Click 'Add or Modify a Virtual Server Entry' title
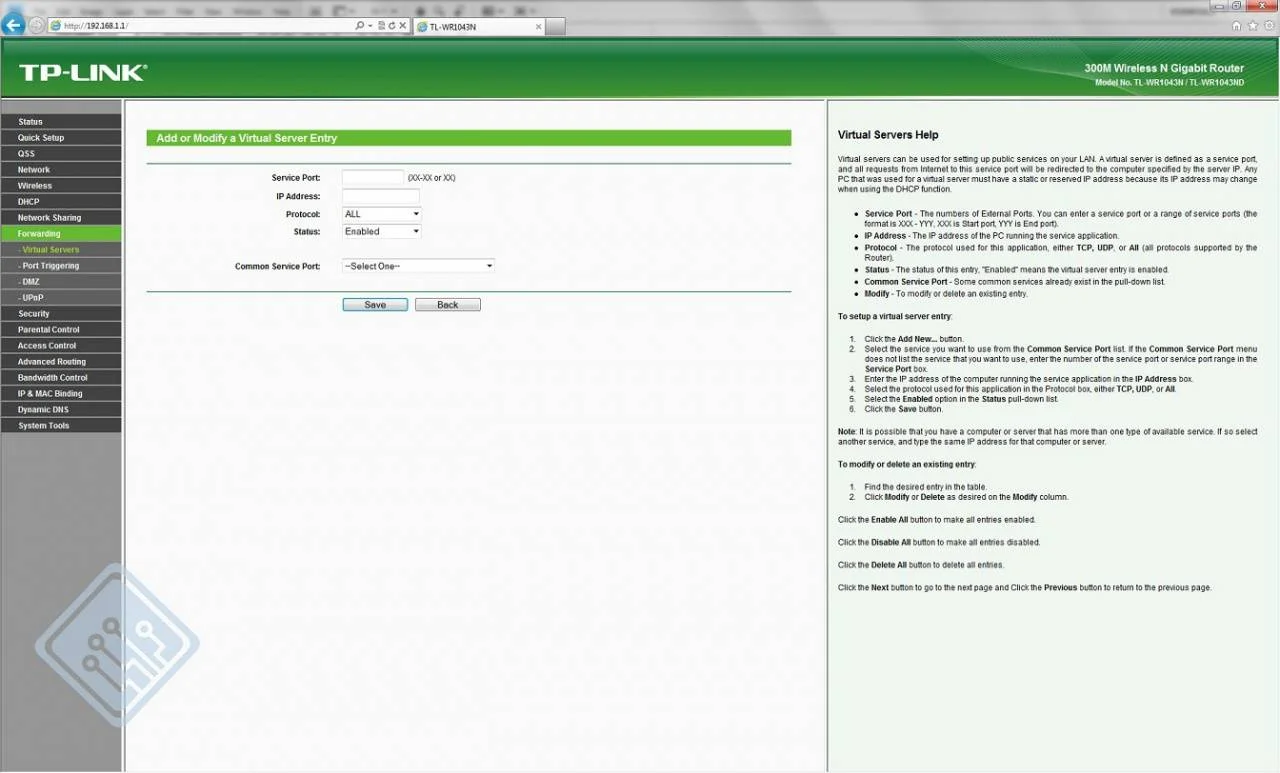This screenshot has width=1280, height=773. pyautogui.click(x=246, y=138)
